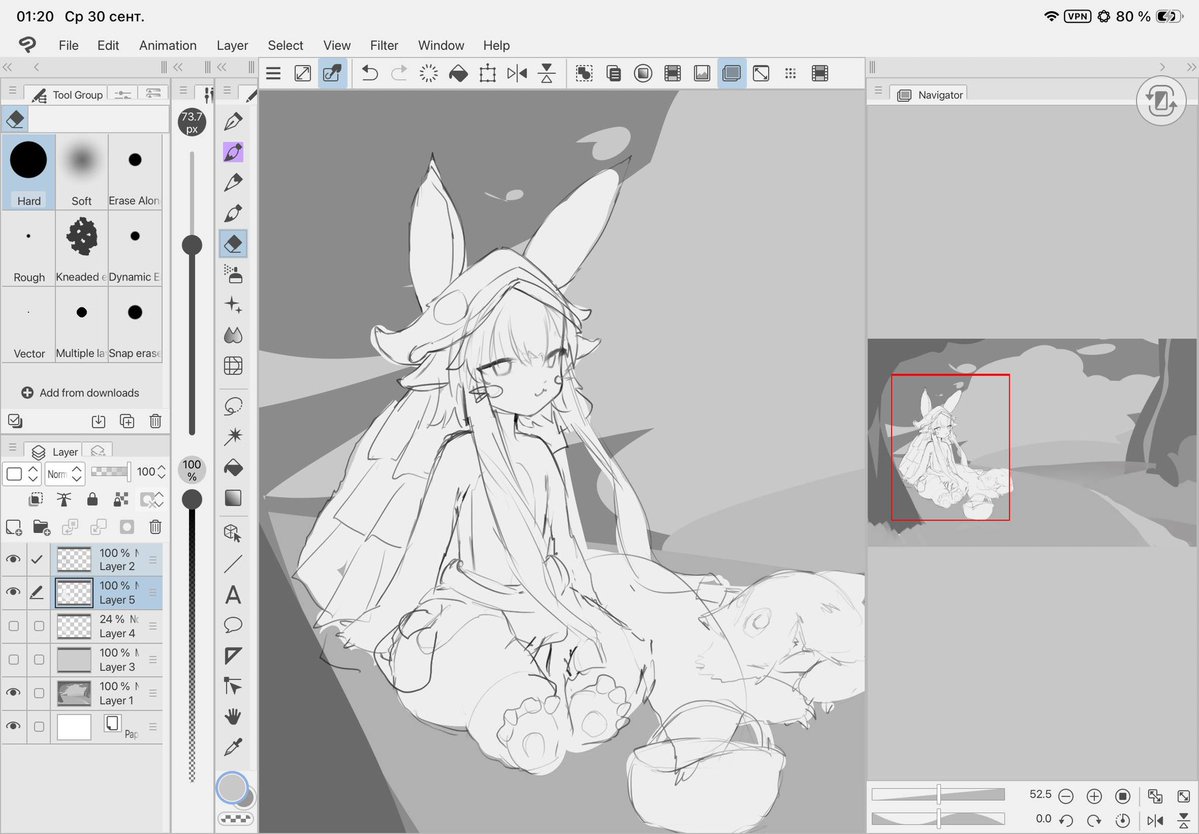Screen dimensions: 1199x834
Task: Pick the Eyedropper tool
Action: [x=233, y=747]
